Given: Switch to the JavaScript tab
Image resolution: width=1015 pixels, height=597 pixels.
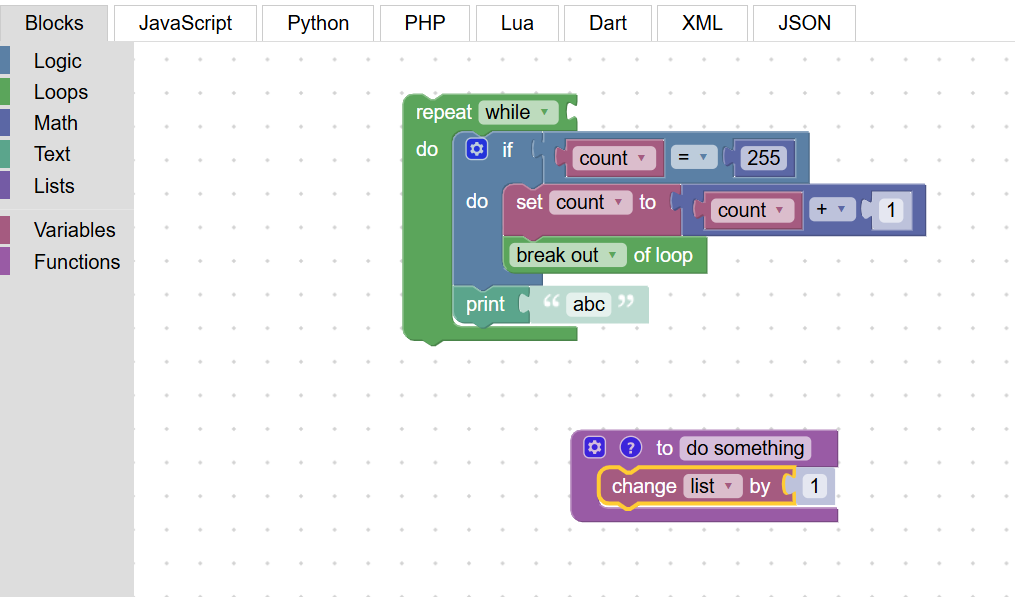Looking at the screenshot, I should 185,23.
